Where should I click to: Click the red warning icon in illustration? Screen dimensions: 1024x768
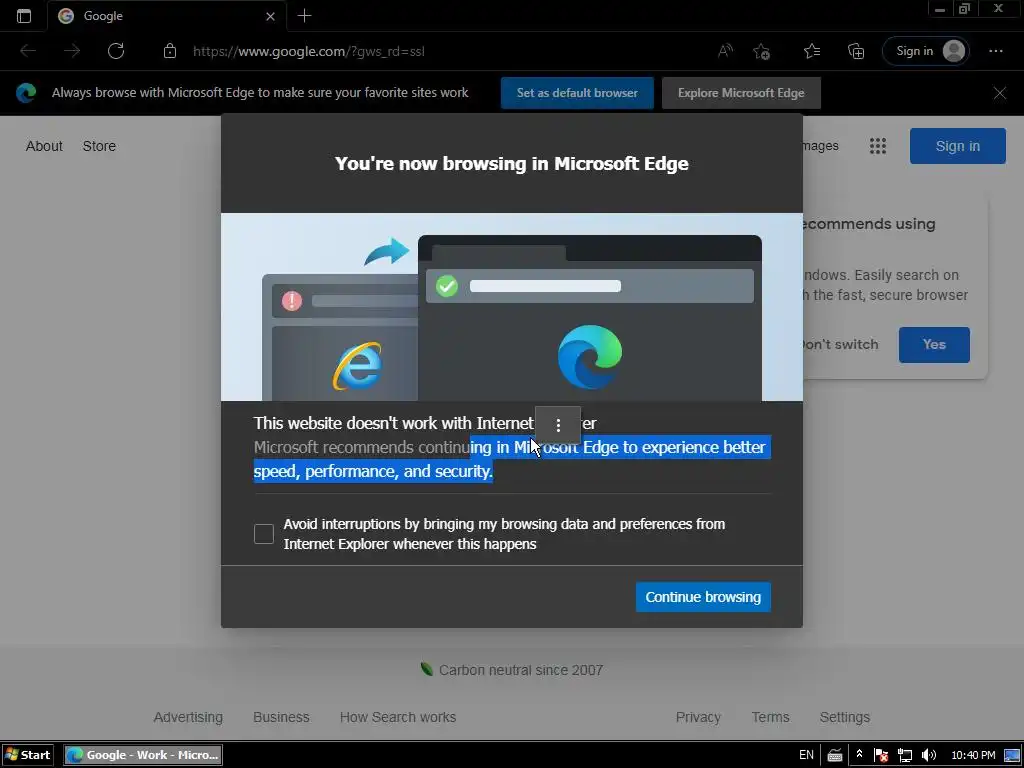coord(291,301)
